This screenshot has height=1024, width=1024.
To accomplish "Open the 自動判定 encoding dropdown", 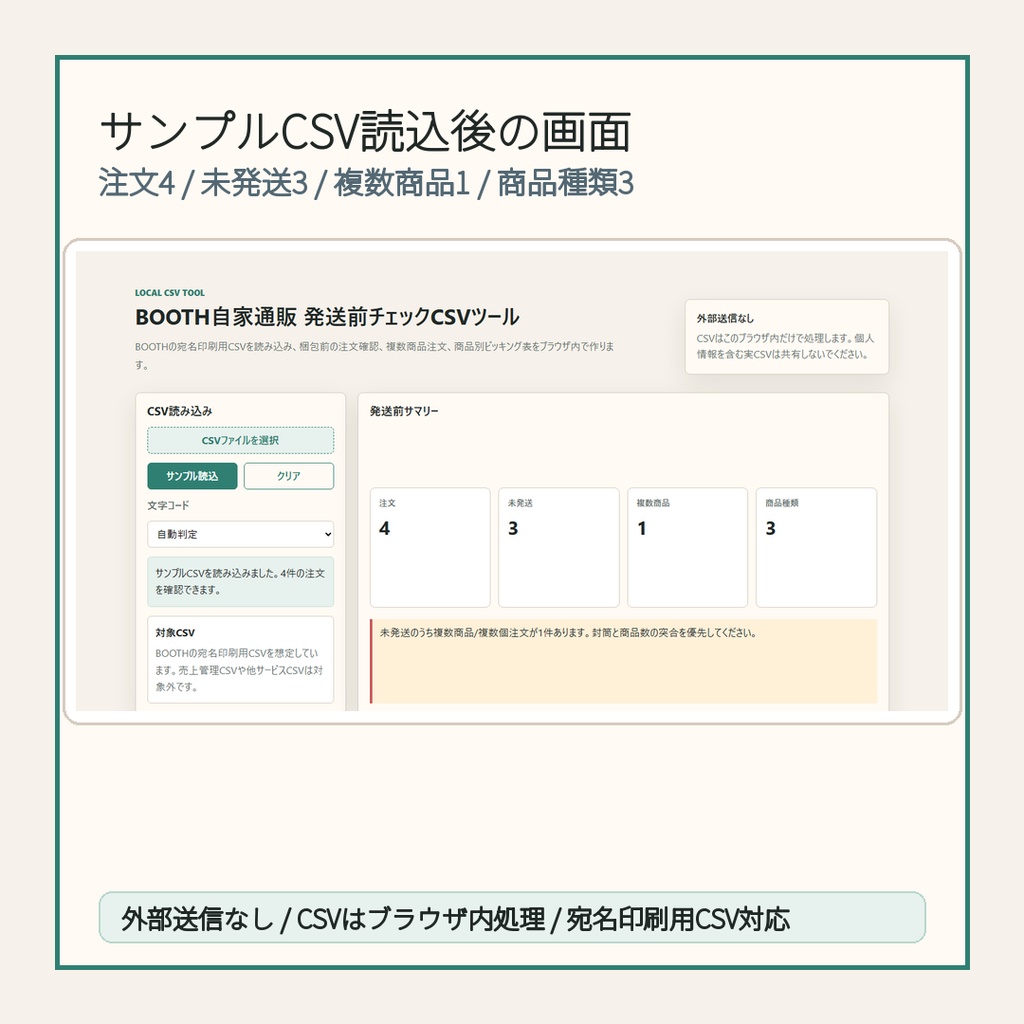I will point(240,534).
